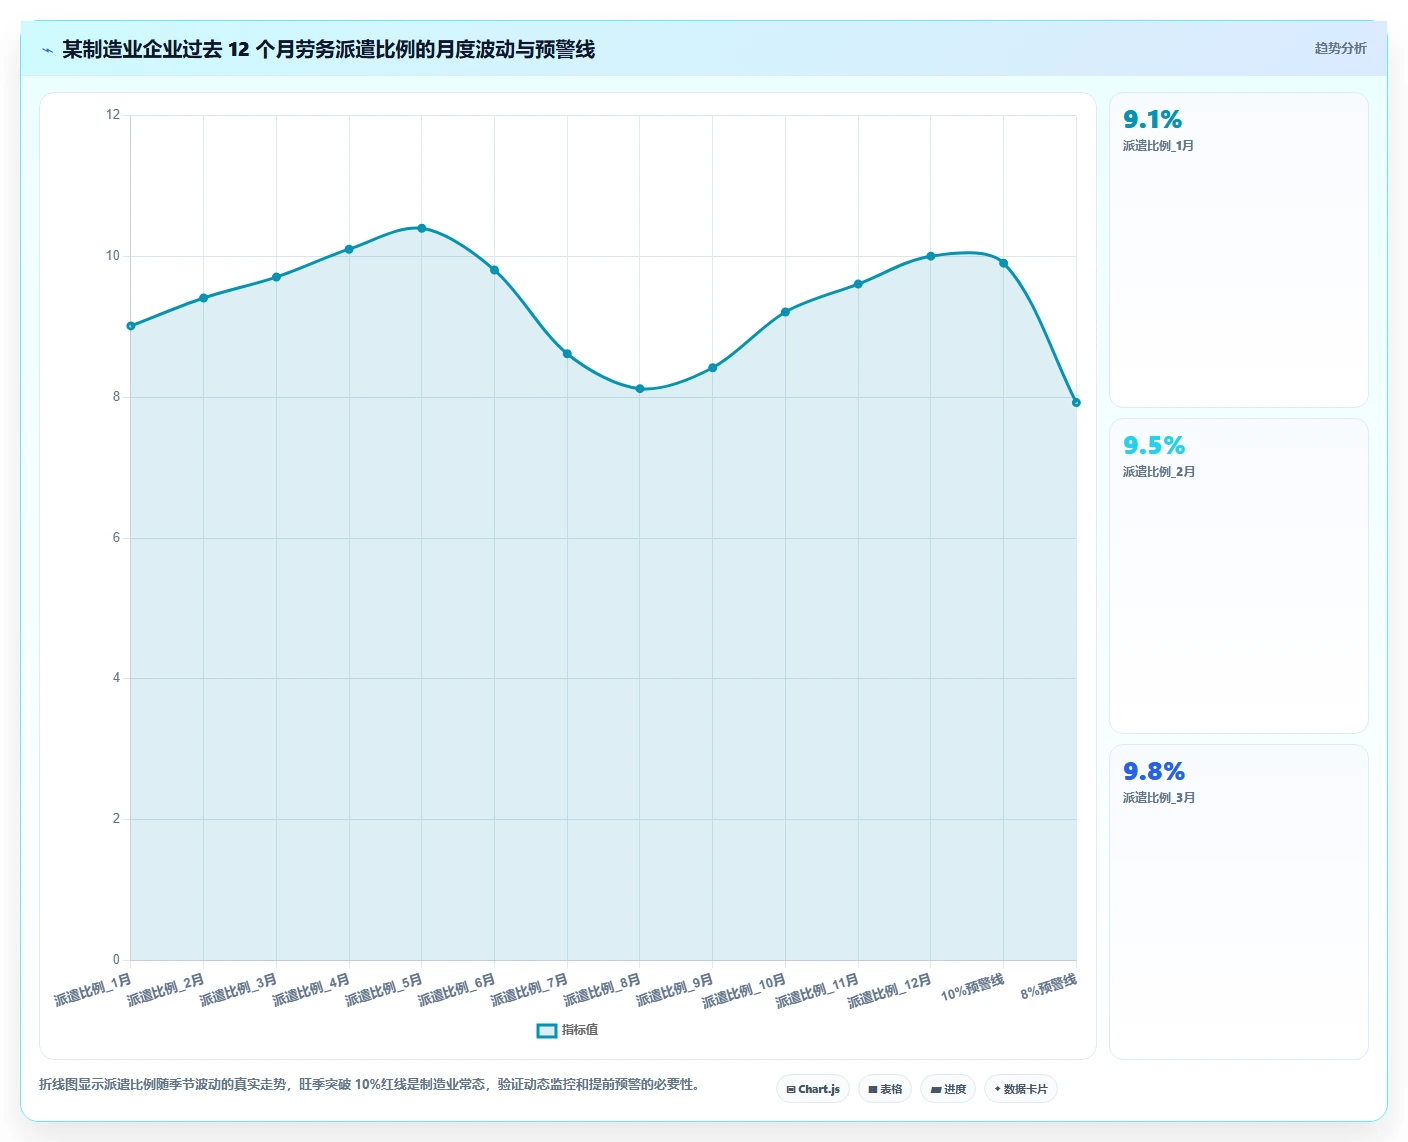Click the 10%预警线 x-axis label
This screenshot has width=1408, height=1142.
[x=972, y=987]
